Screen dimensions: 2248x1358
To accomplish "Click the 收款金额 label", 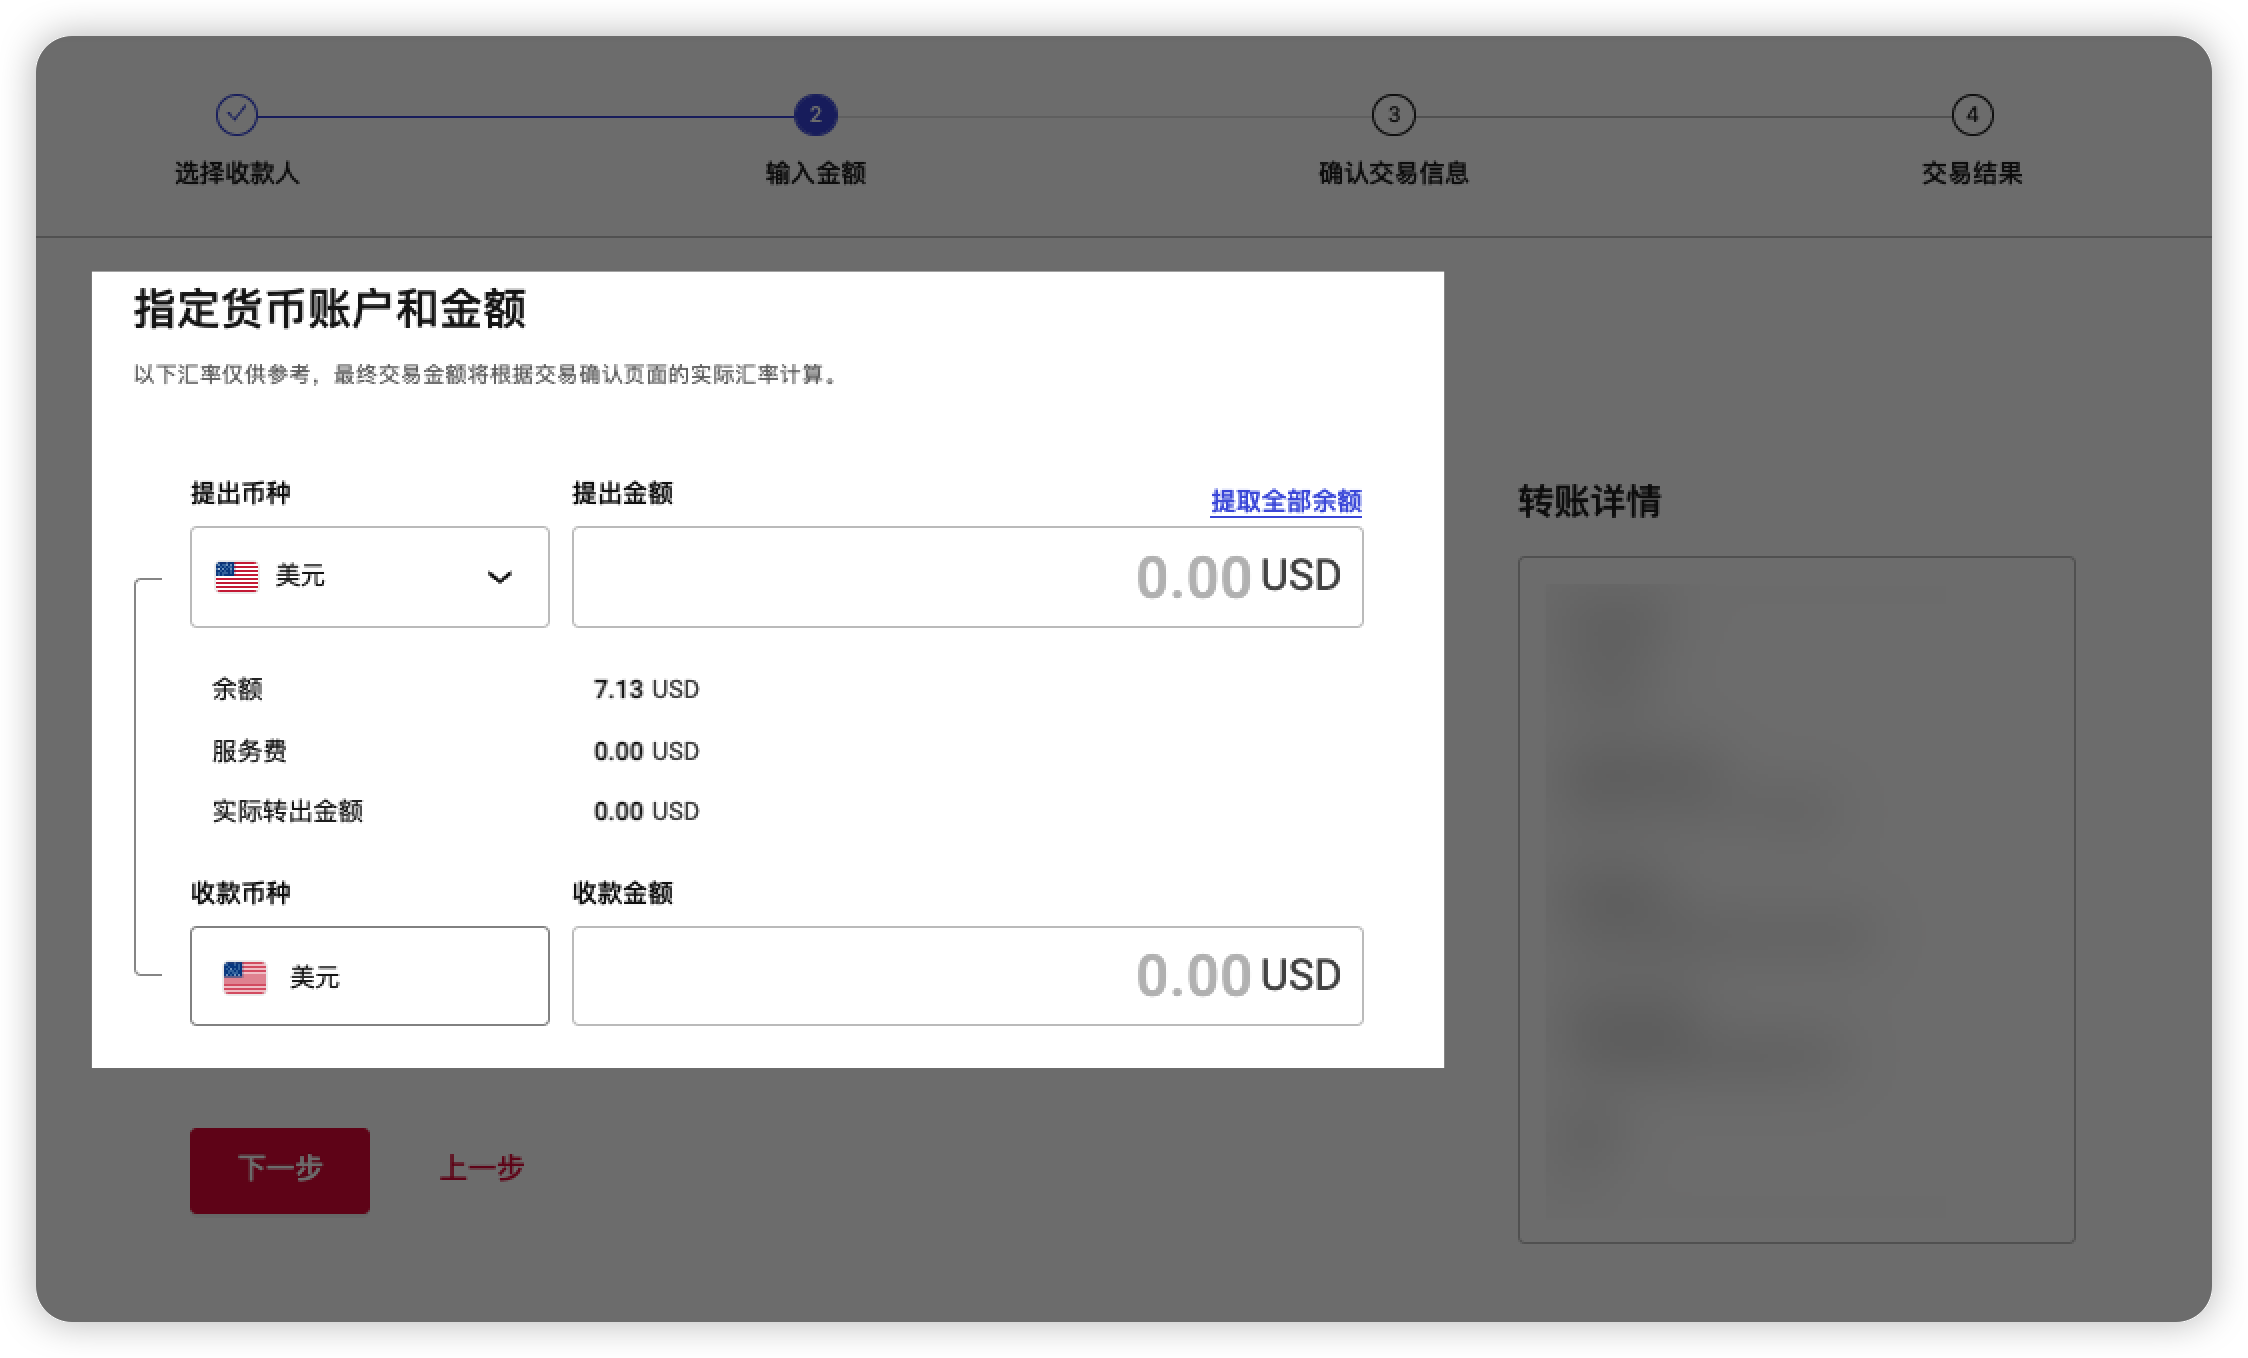I will (x=622, y=893).
